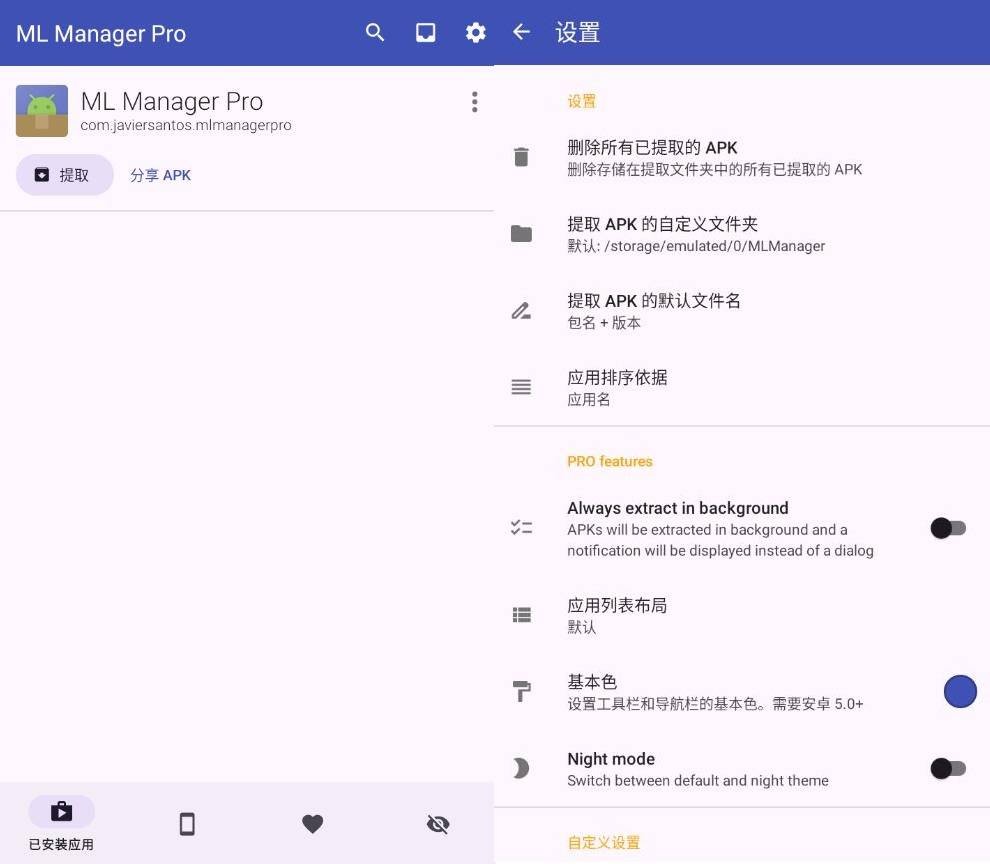This screenshot has height=864, width=990.
Task: Toggle the Night mode switch
Action: [947, 768]
